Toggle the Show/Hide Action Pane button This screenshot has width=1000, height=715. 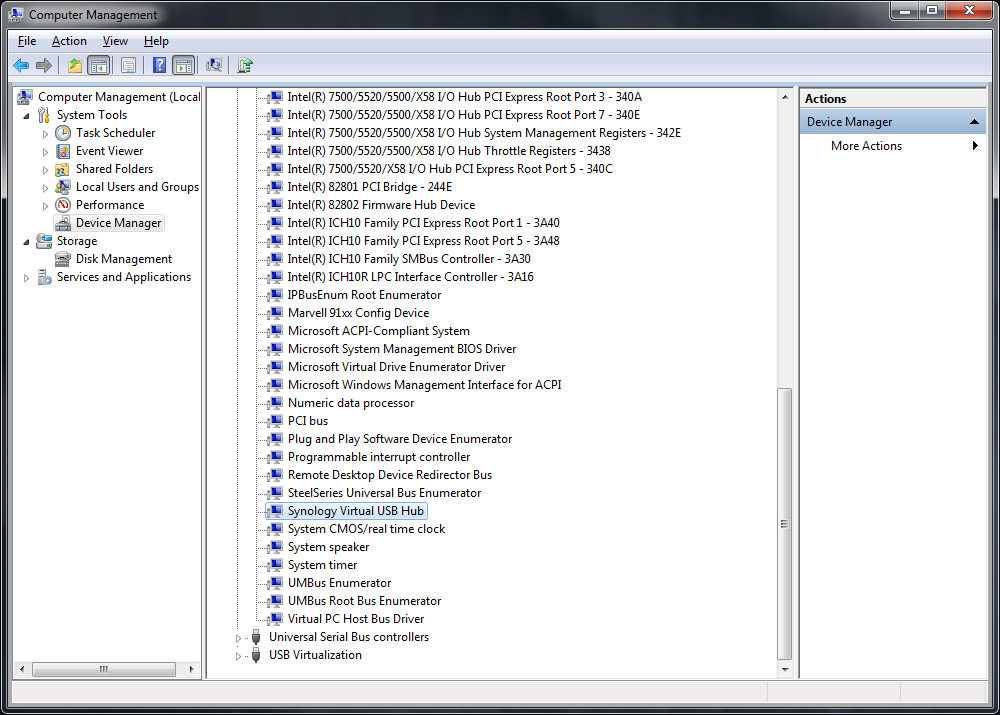(183, 65)
